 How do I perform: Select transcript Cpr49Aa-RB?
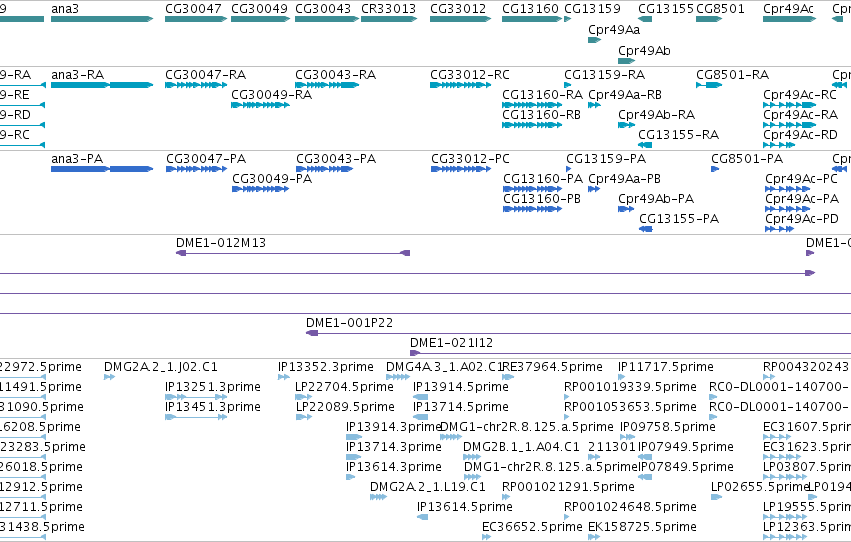coord(594,105)
